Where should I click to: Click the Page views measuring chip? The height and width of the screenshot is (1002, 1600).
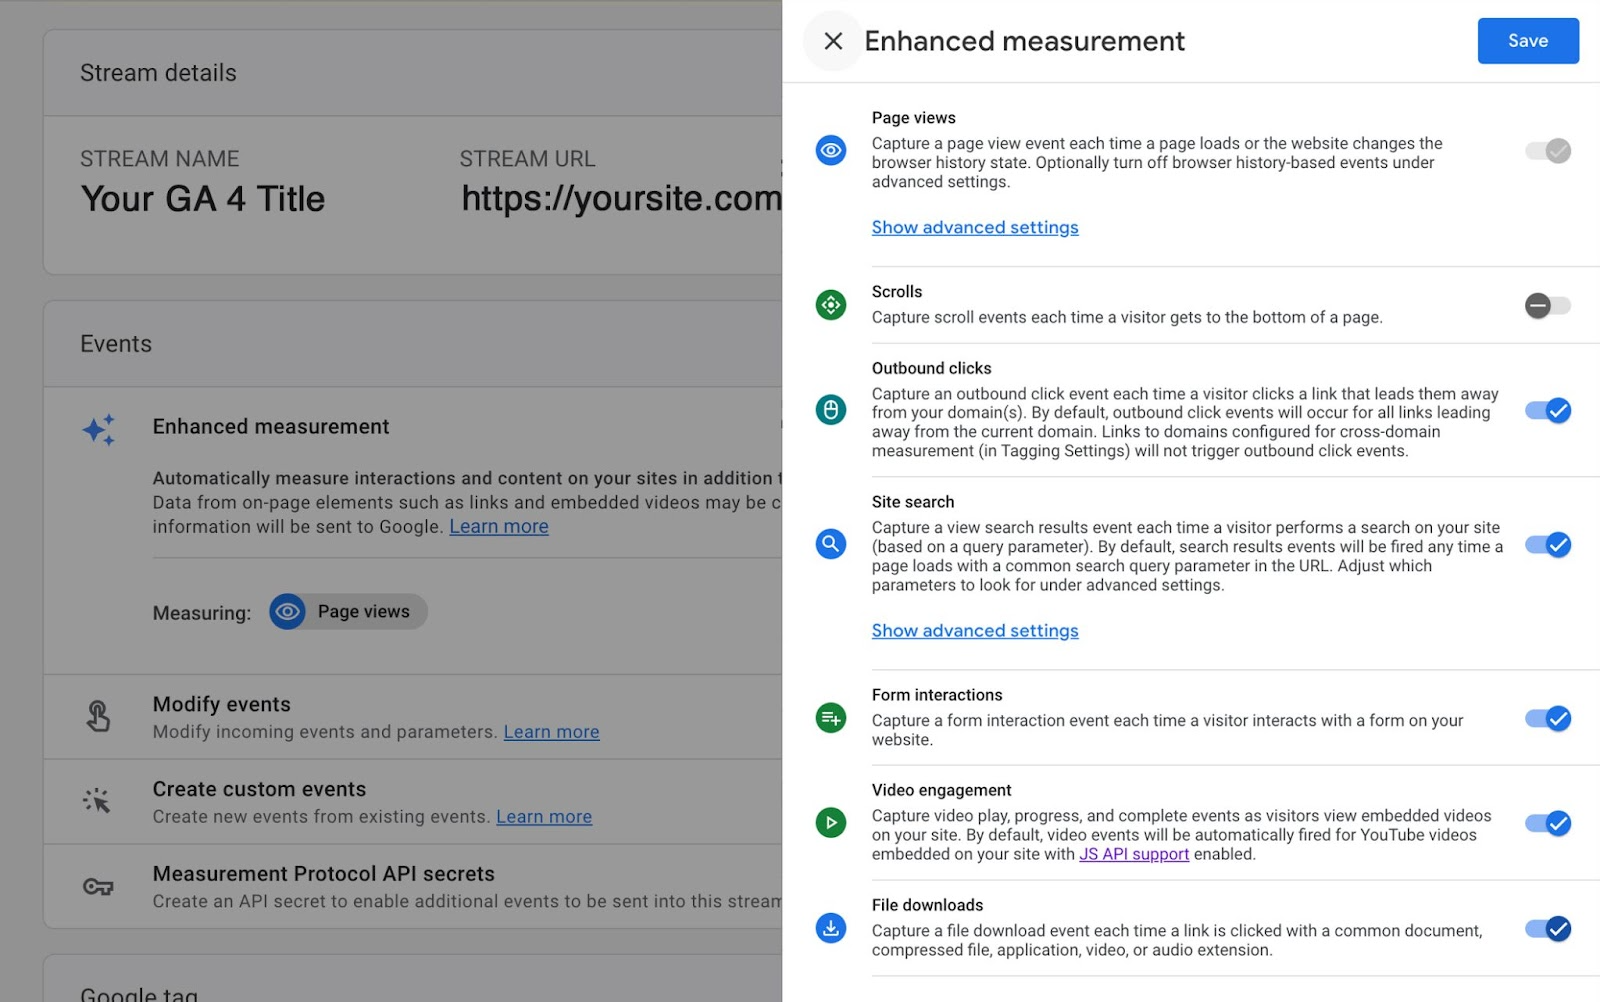pyautogui.click(x=348, y=612)
